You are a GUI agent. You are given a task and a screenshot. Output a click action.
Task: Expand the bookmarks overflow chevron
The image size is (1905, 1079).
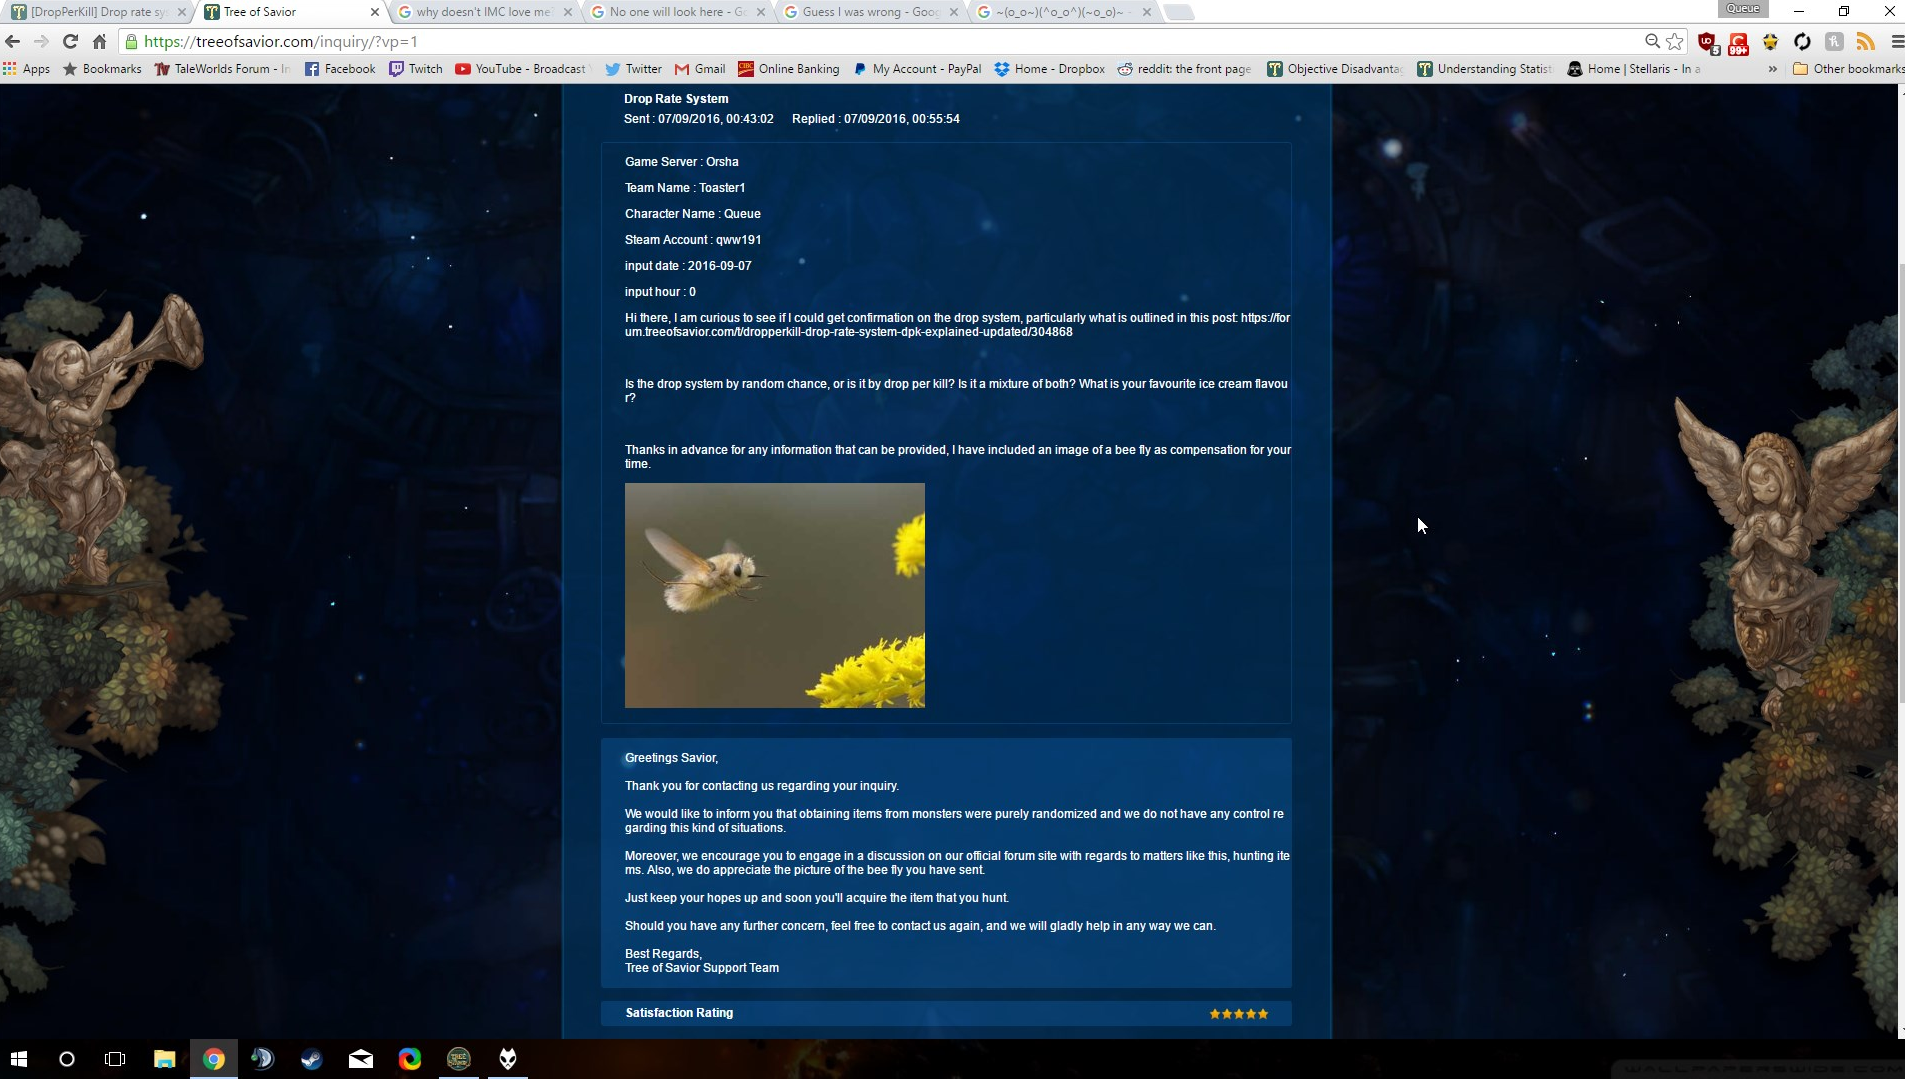(x=1772, y=69)
